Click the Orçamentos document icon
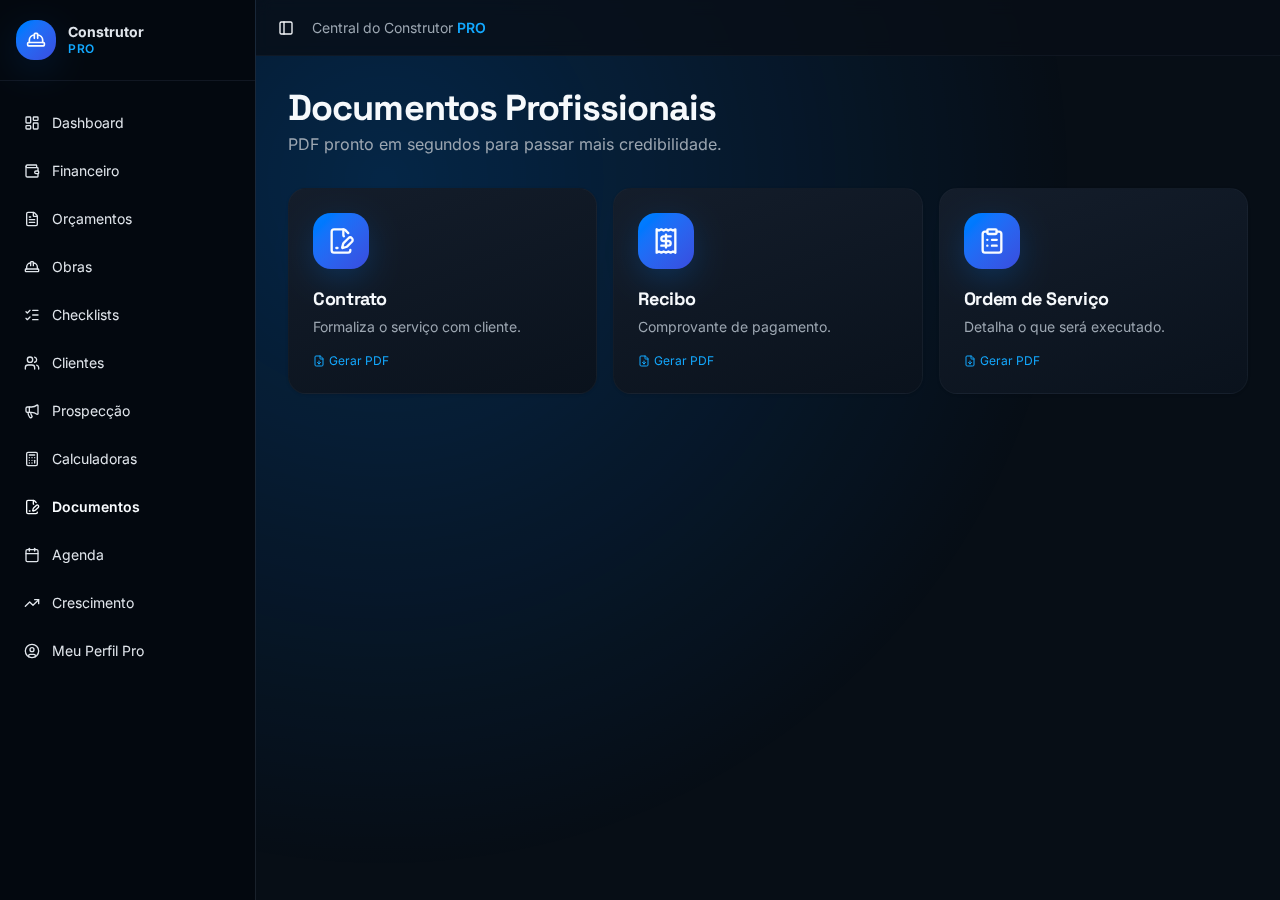The height and width of the screenshot is (900, 1280). click(x=32, y=219)
